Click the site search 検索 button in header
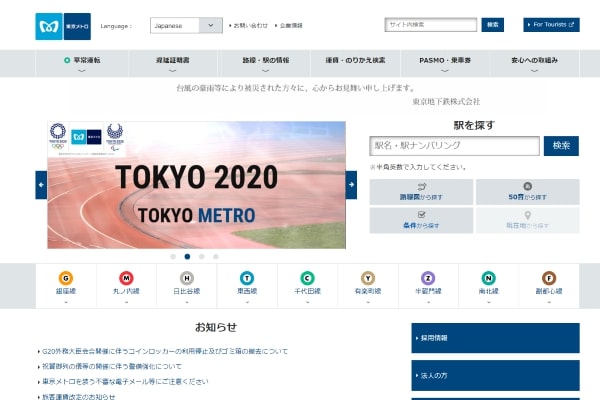 click(x=492, y=24)
